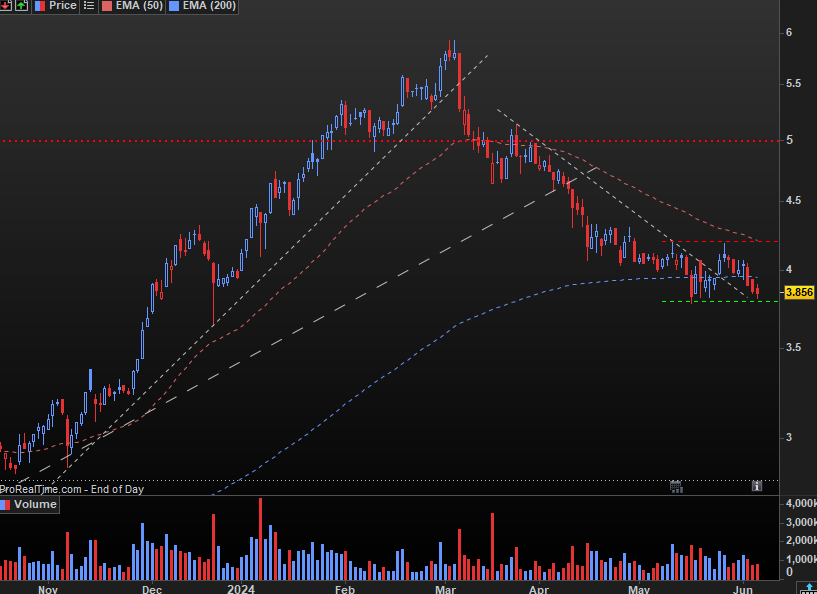817x594 pixels.
Task: Click the Feb label on time axis
Action: pyautogui.click(x=345, y=589)
